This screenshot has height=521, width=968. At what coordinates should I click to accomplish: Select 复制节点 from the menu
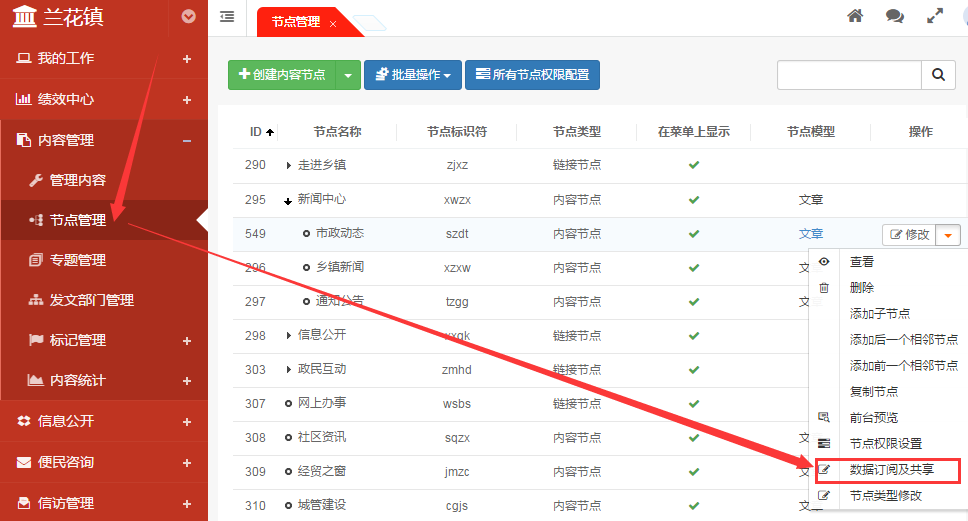874,391
